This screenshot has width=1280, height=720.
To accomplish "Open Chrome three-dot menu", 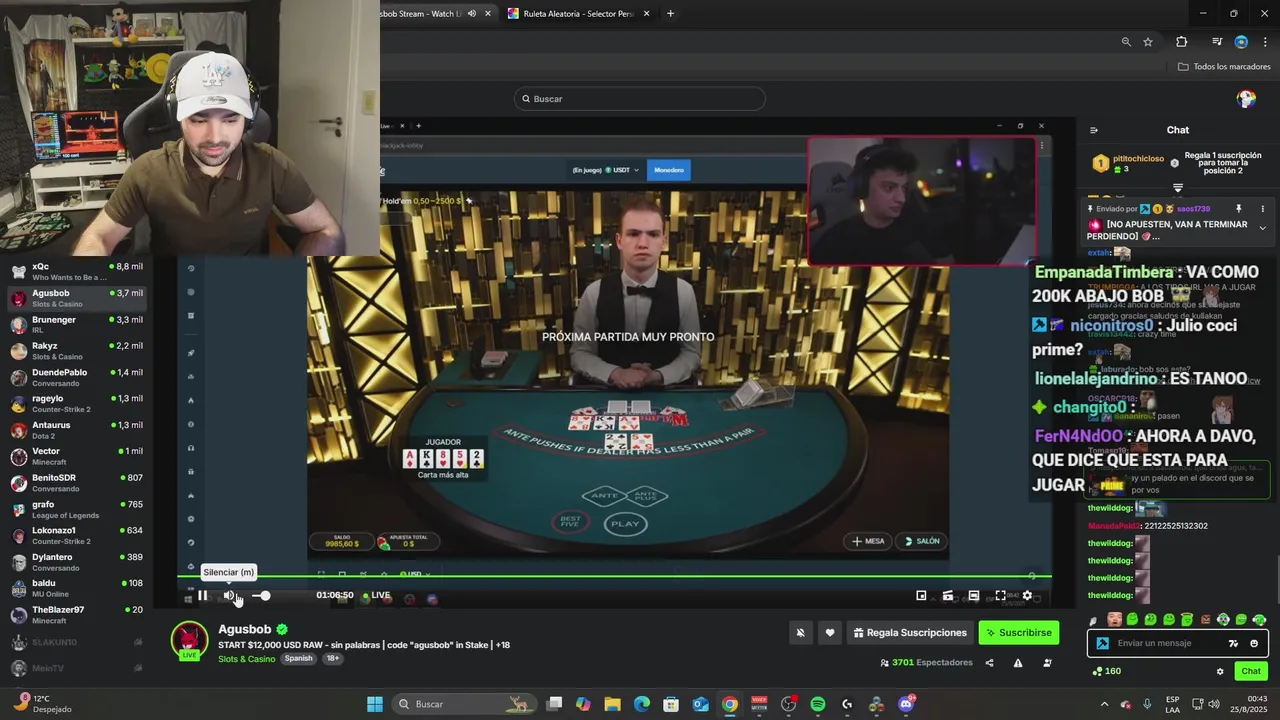I will click(1265, 42).
